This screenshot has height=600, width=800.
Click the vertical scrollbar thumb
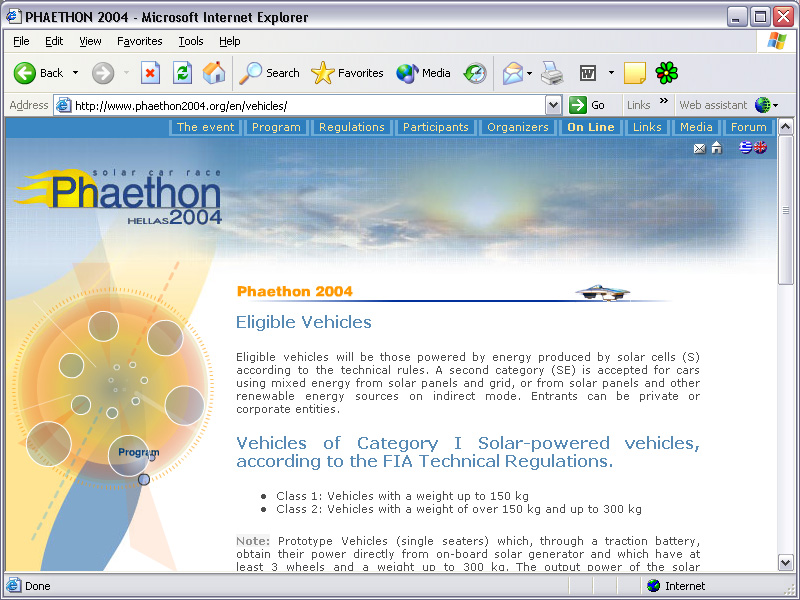click(x=786, y=210)
